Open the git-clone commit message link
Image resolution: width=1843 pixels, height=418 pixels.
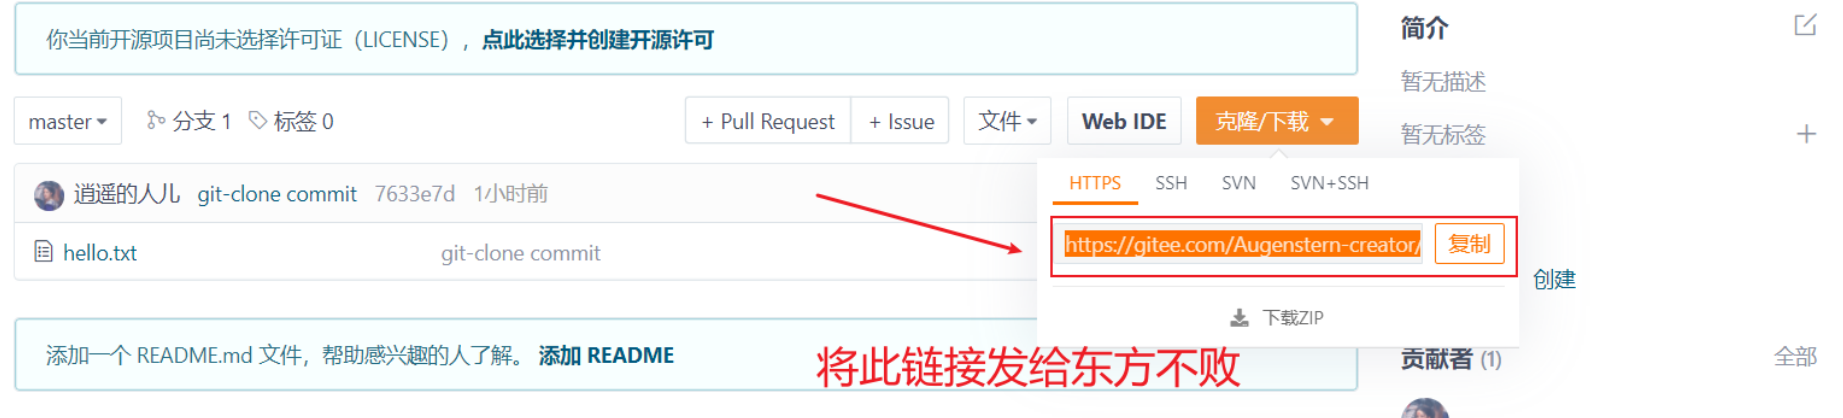point(277,194)
